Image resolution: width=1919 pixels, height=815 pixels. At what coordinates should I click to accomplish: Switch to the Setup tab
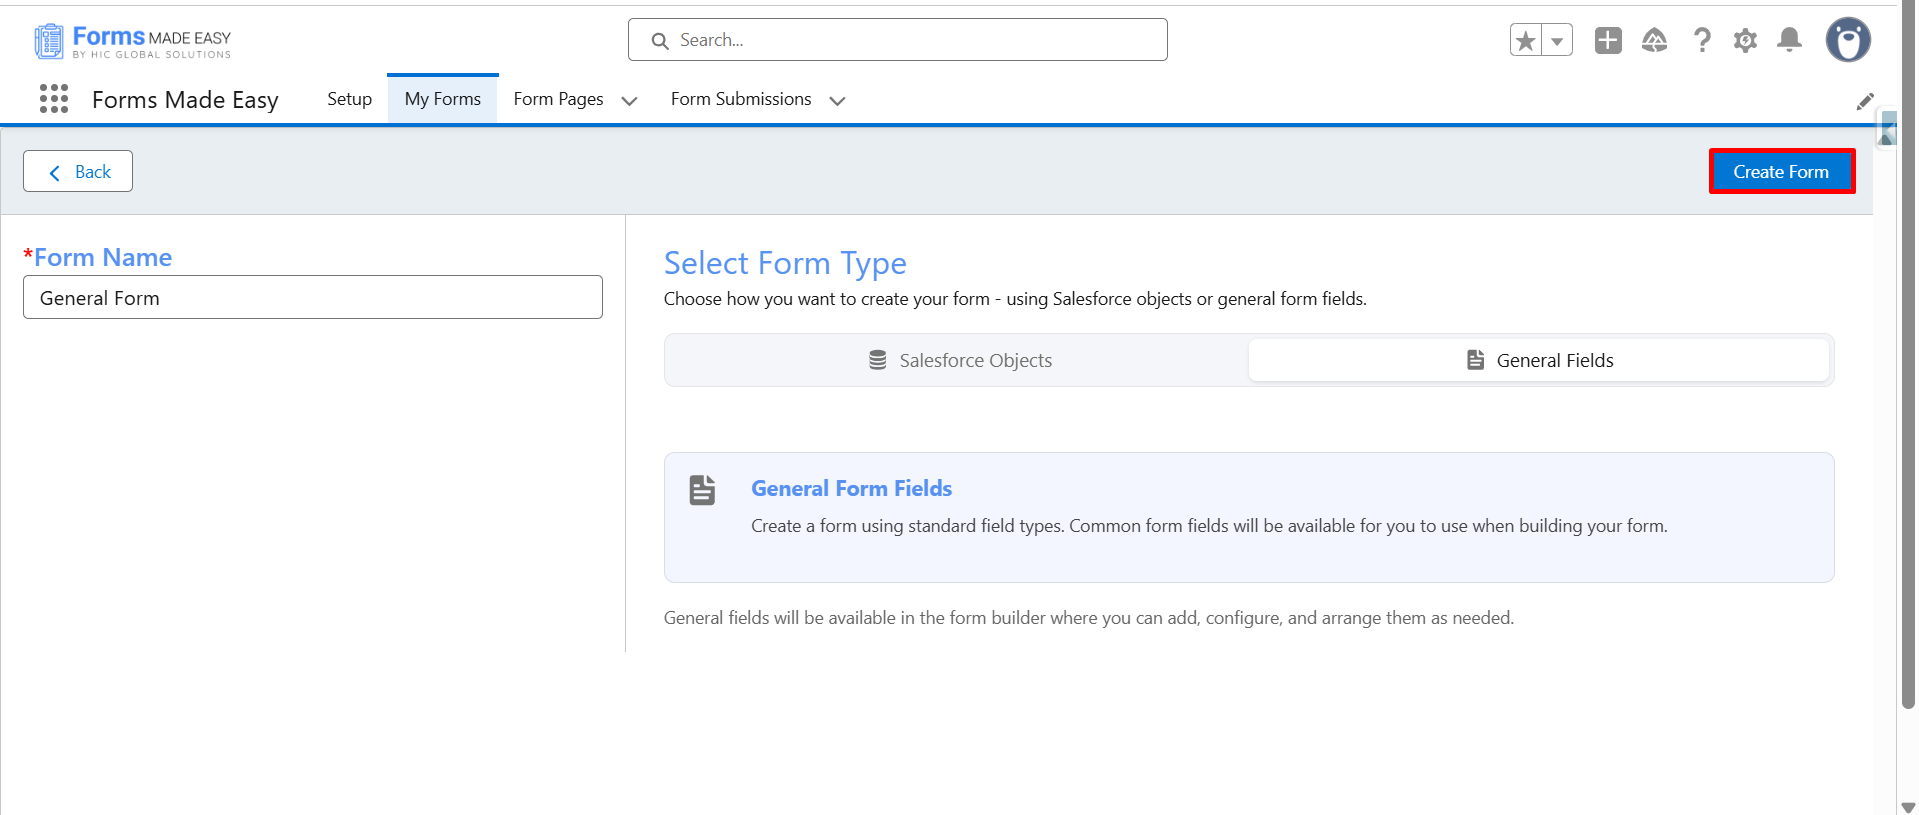(x=349, y=99)
